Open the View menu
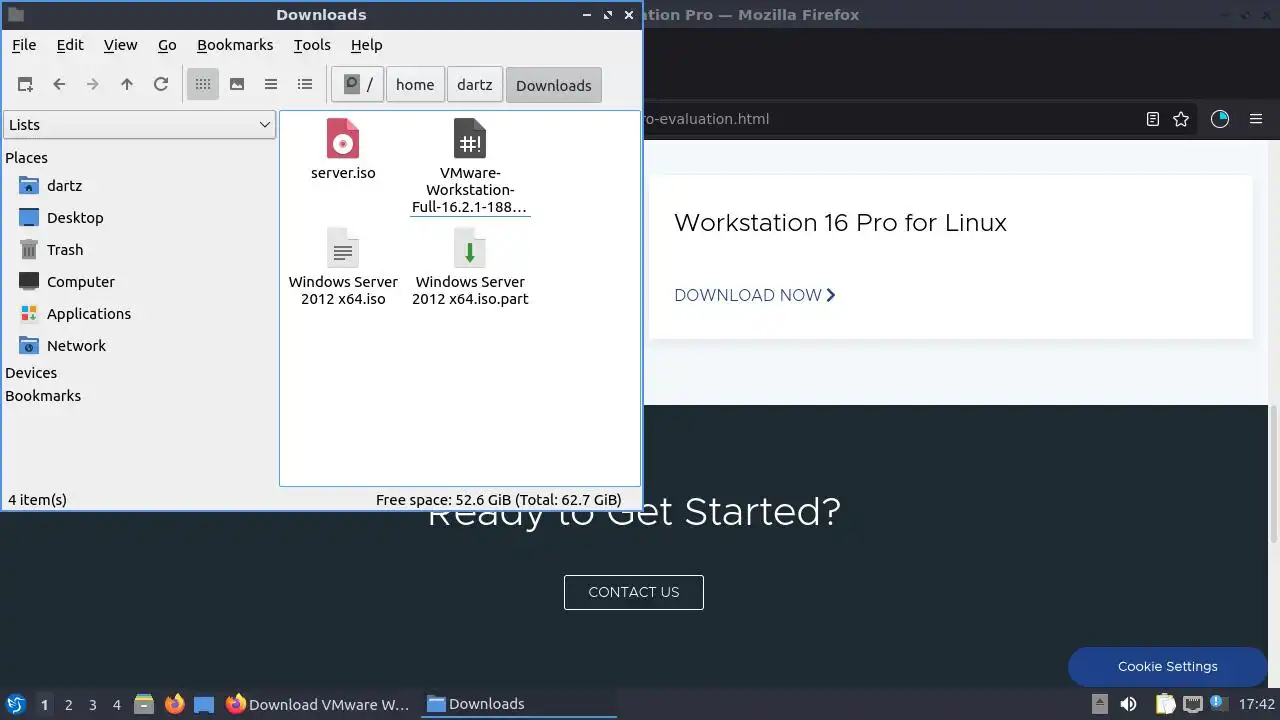The image size is (1280, 720). (x=120, y=45)
